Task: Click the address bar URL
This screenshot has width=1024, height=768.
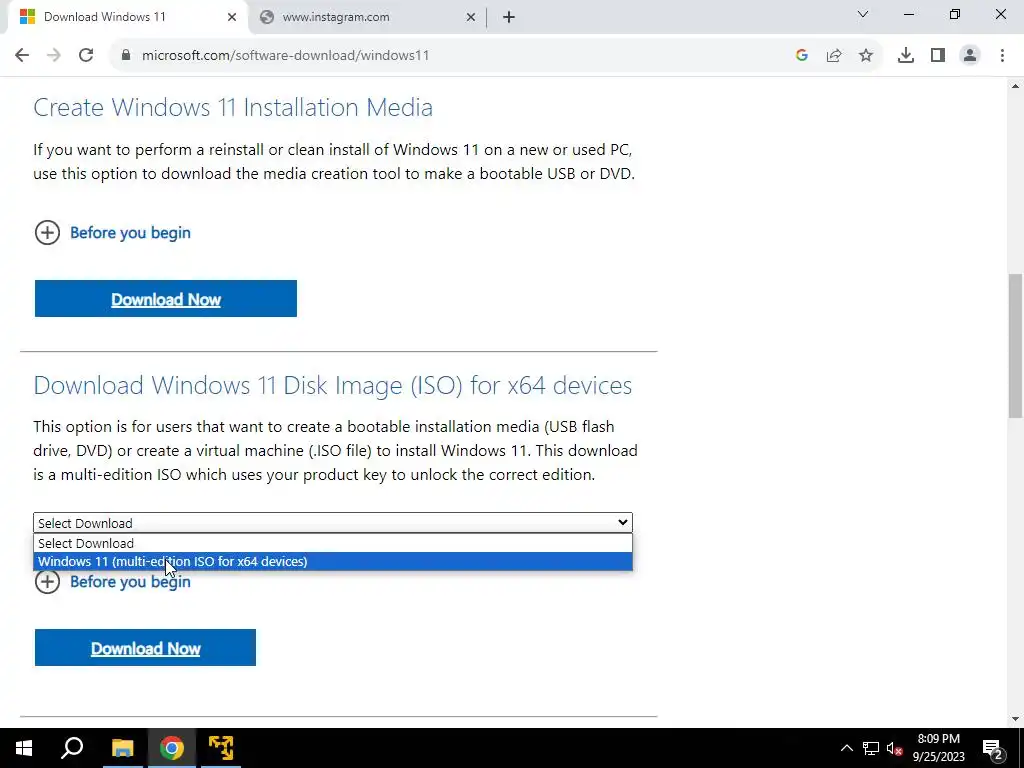Action: tap(285, 56)
